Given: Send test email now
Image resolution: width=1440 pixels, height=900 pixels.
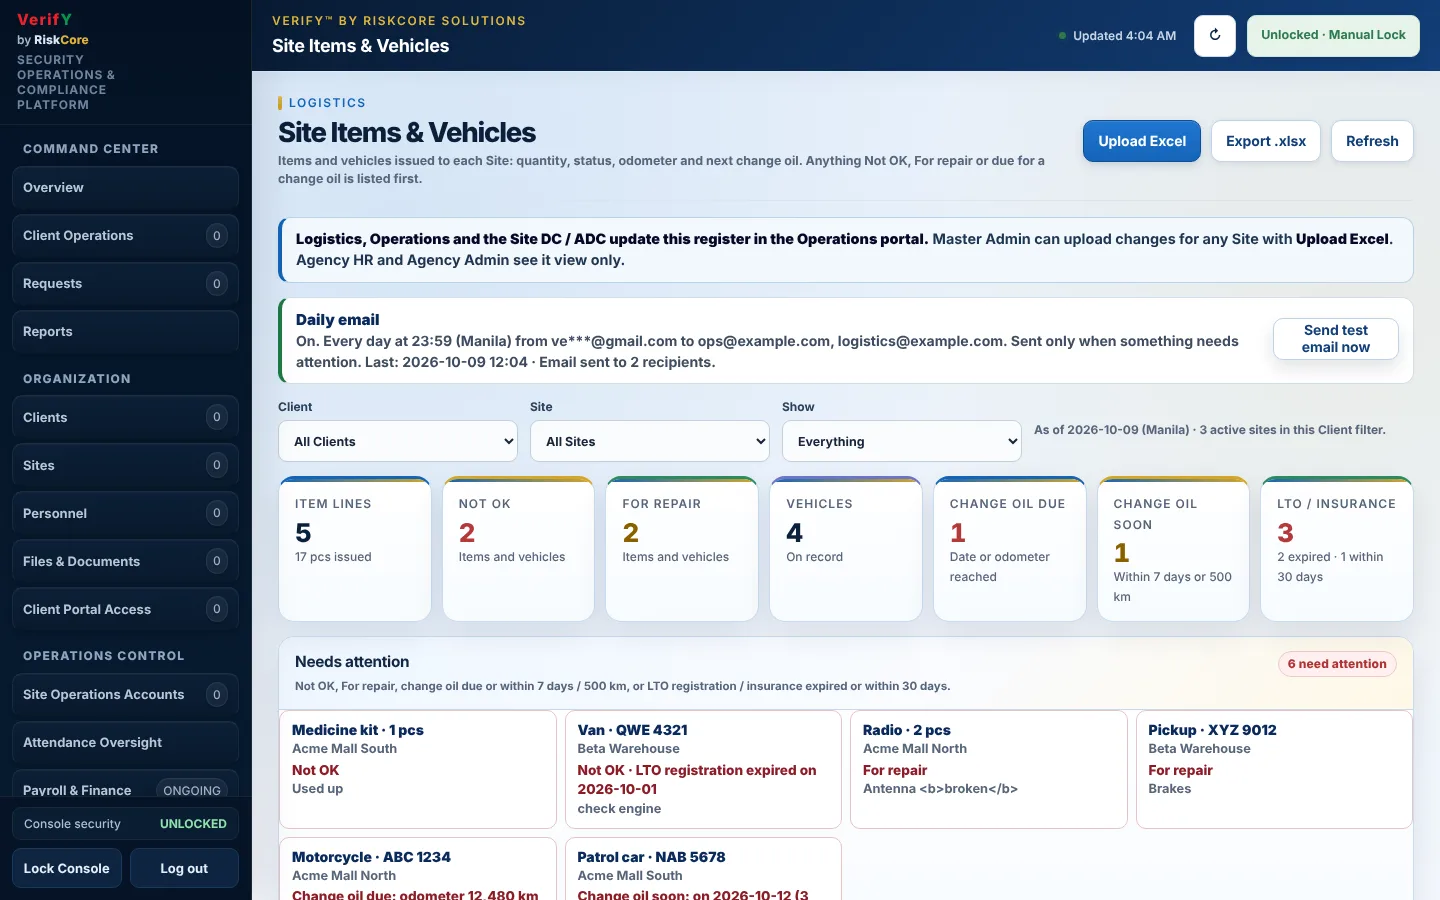Looking at the screenshot, I should tap(1336, 339).
